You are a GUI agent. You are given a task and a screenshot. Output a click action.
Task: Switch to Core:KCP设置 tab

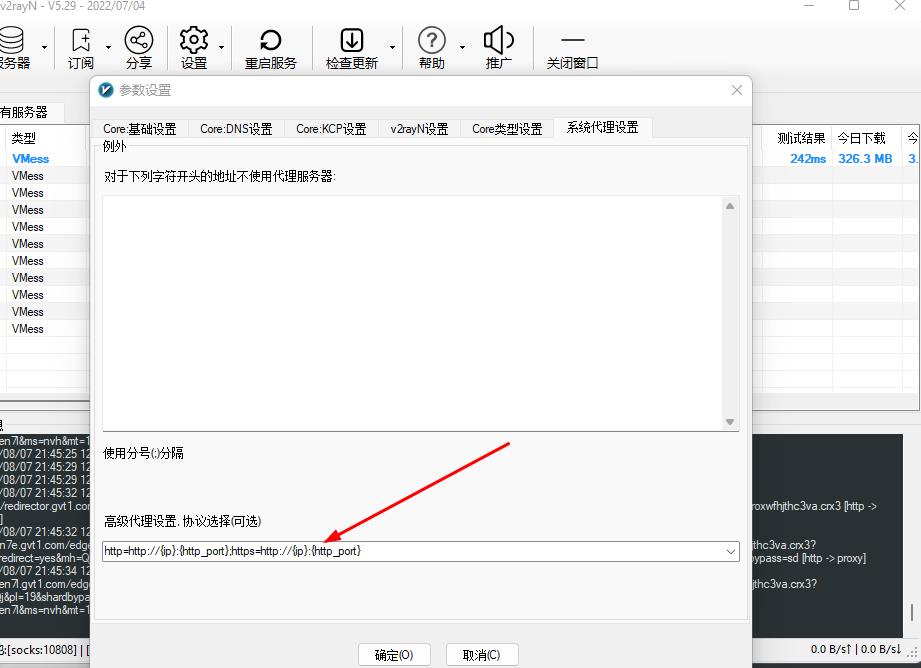click(331, 129)
